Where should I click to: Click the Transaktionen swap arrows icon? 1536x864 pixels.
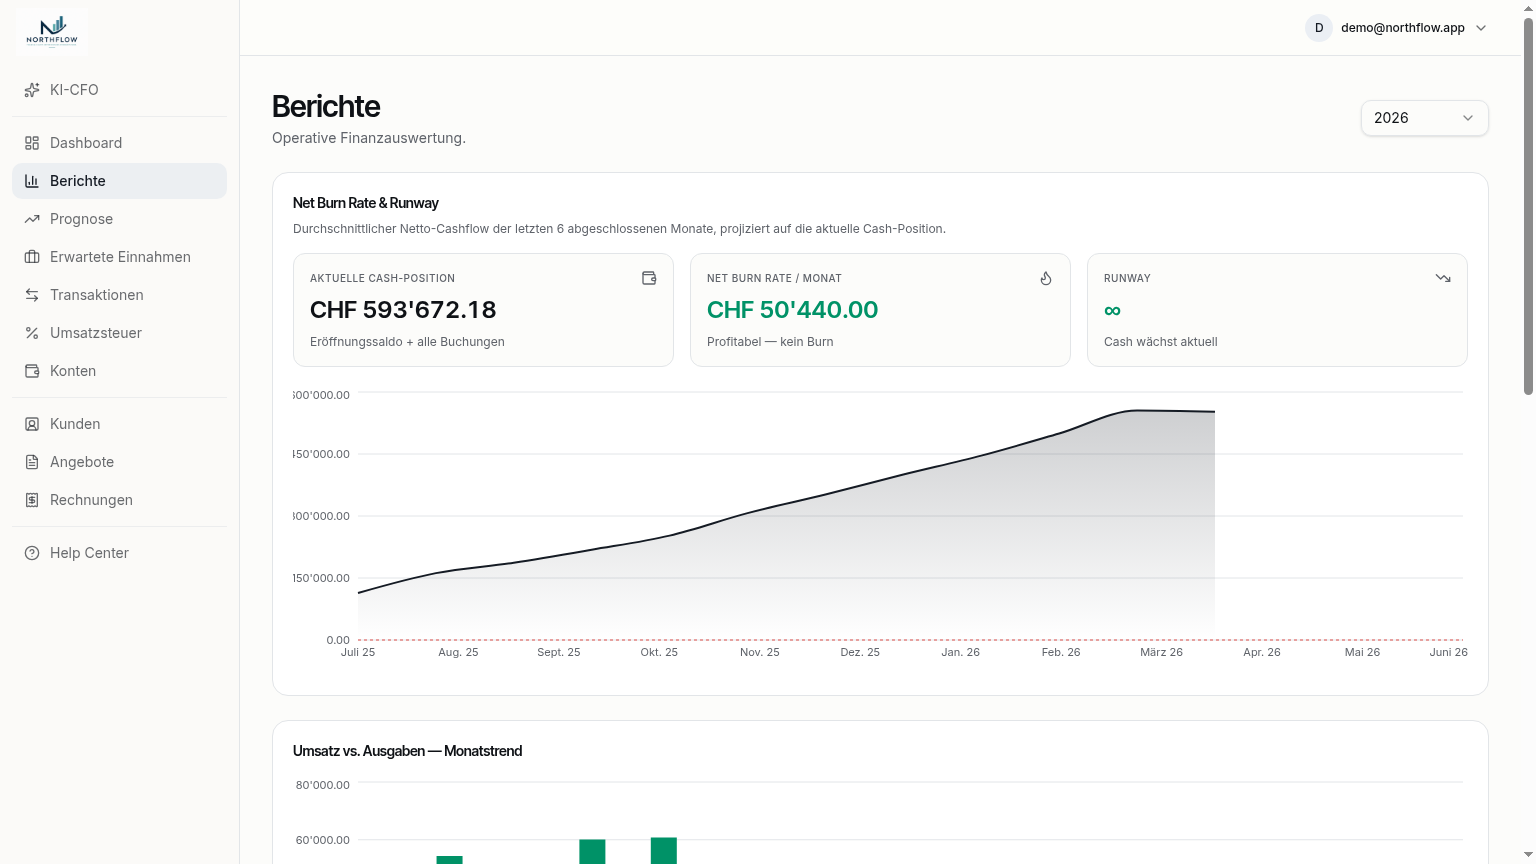coord(32,295)
